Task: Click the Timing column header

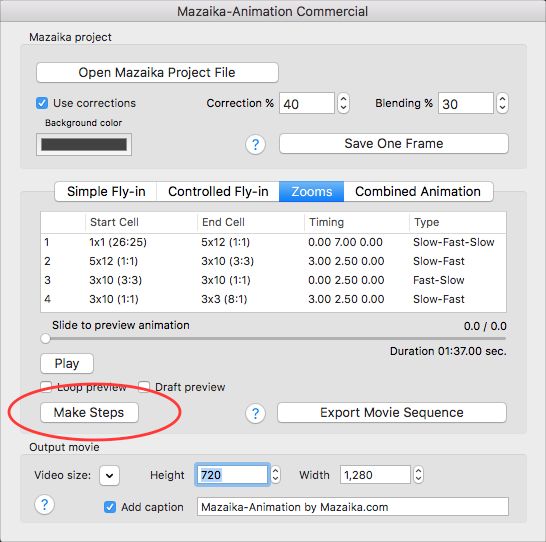Action: 357,222
